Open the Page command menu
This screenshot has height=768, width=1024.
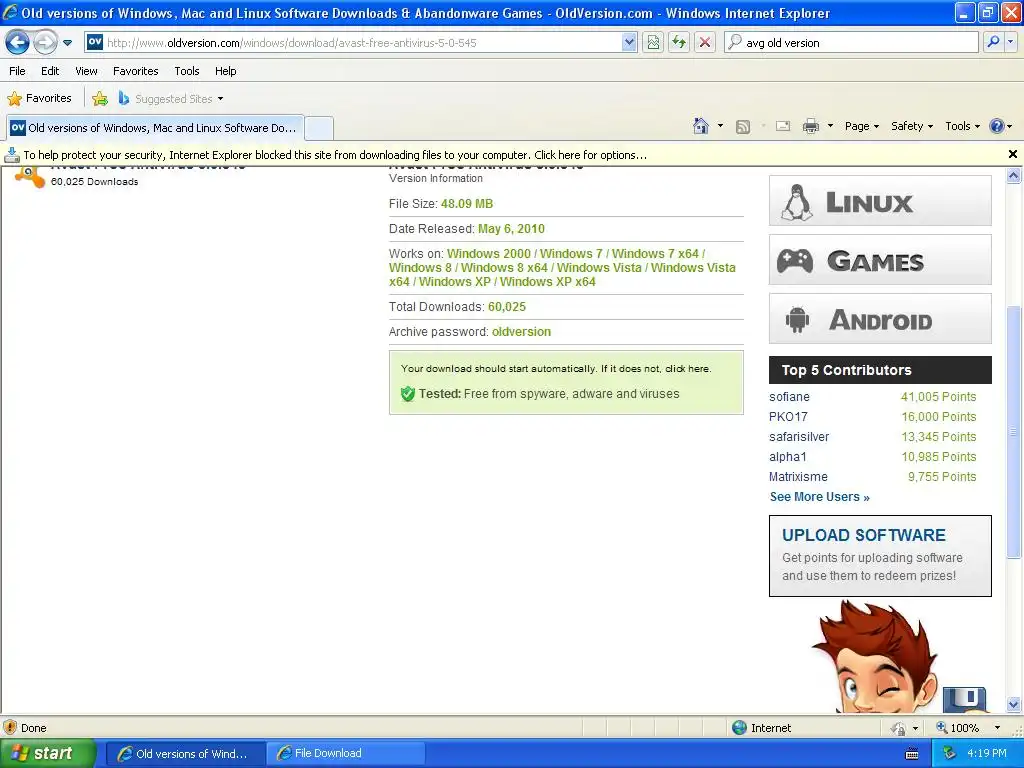click(861, 126)
